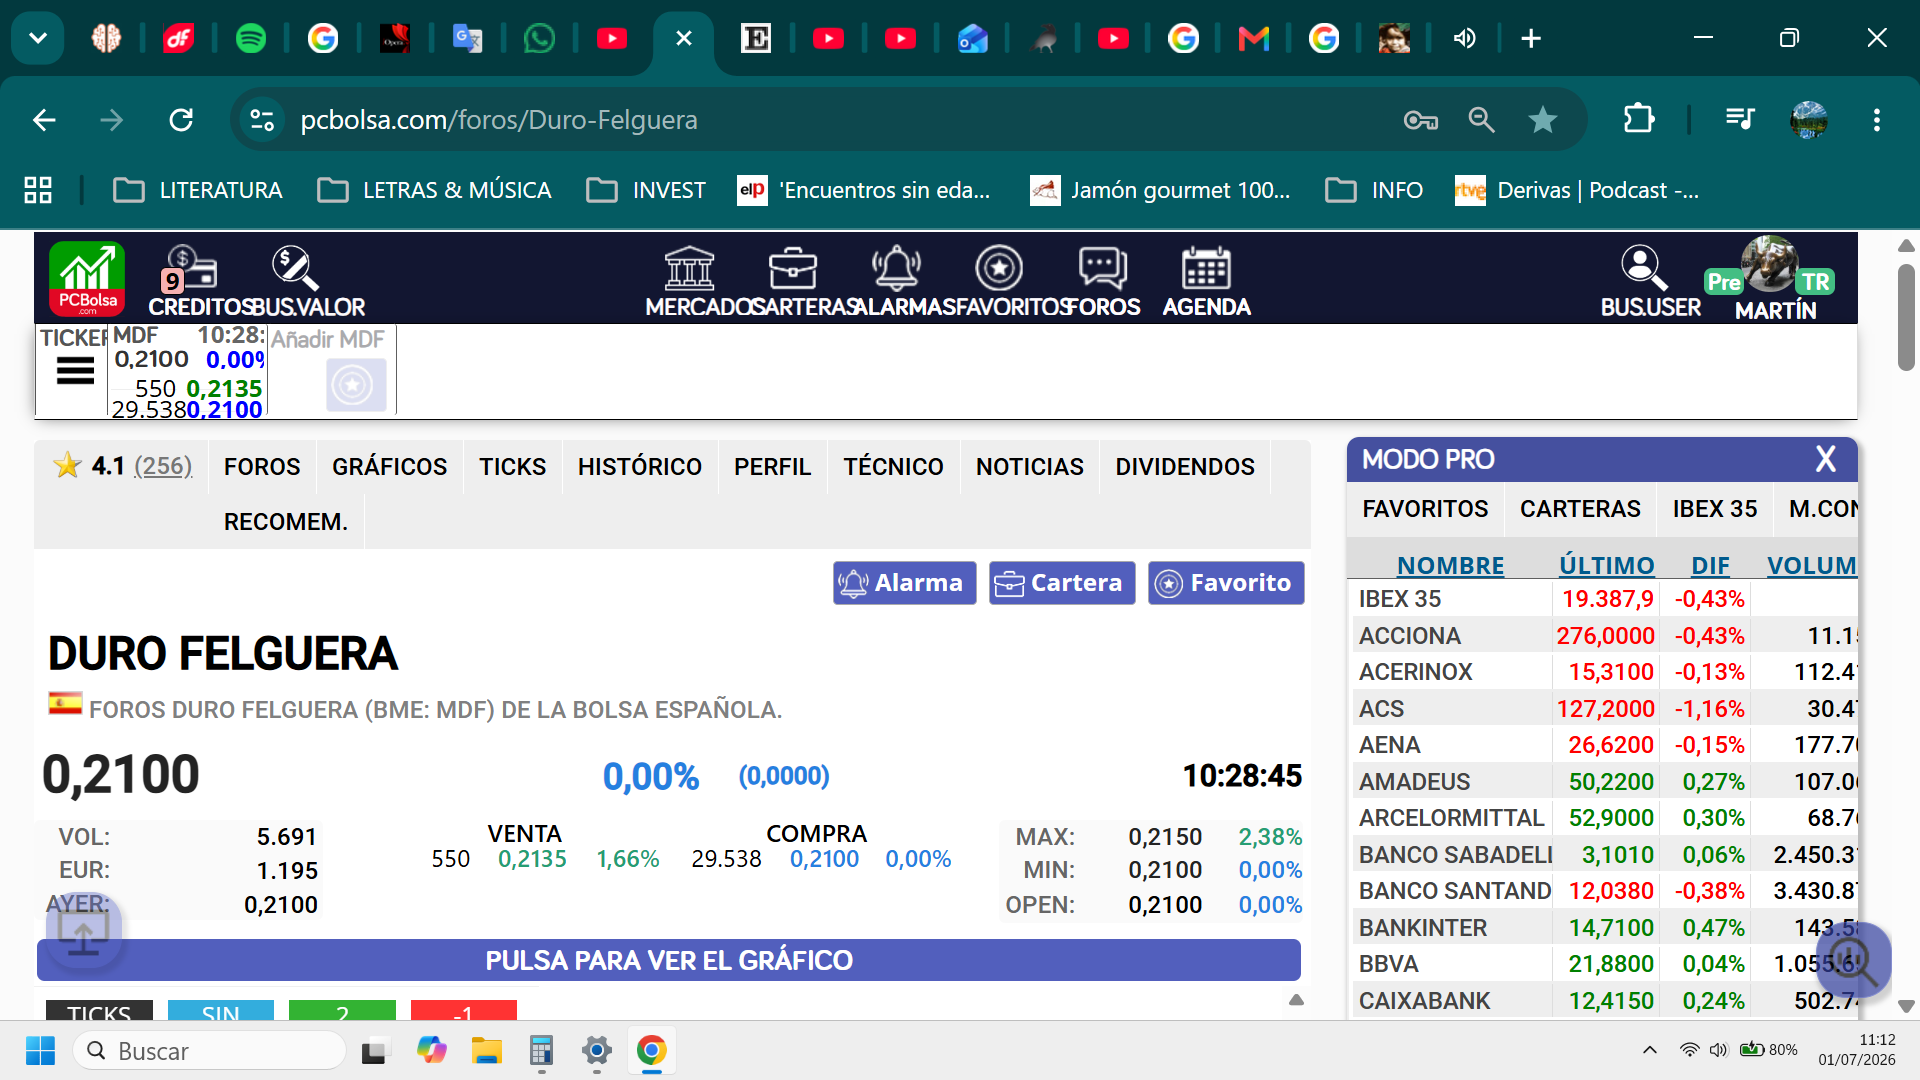Click PULSA PARA VER EL GRÁFICO bar
Viewport: 1920px width, 1080px height.
[x=669, y=960]
